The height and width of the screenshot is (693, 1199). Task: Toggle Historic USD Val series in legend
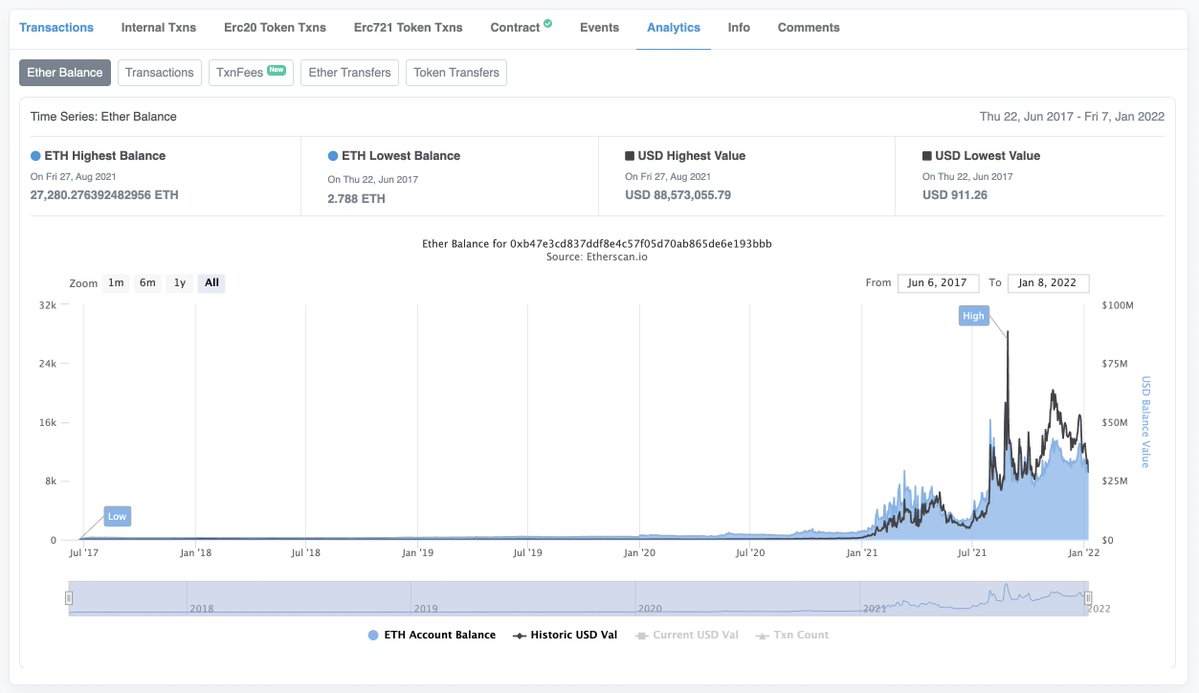pyautogui.click(x=565, y=635)
